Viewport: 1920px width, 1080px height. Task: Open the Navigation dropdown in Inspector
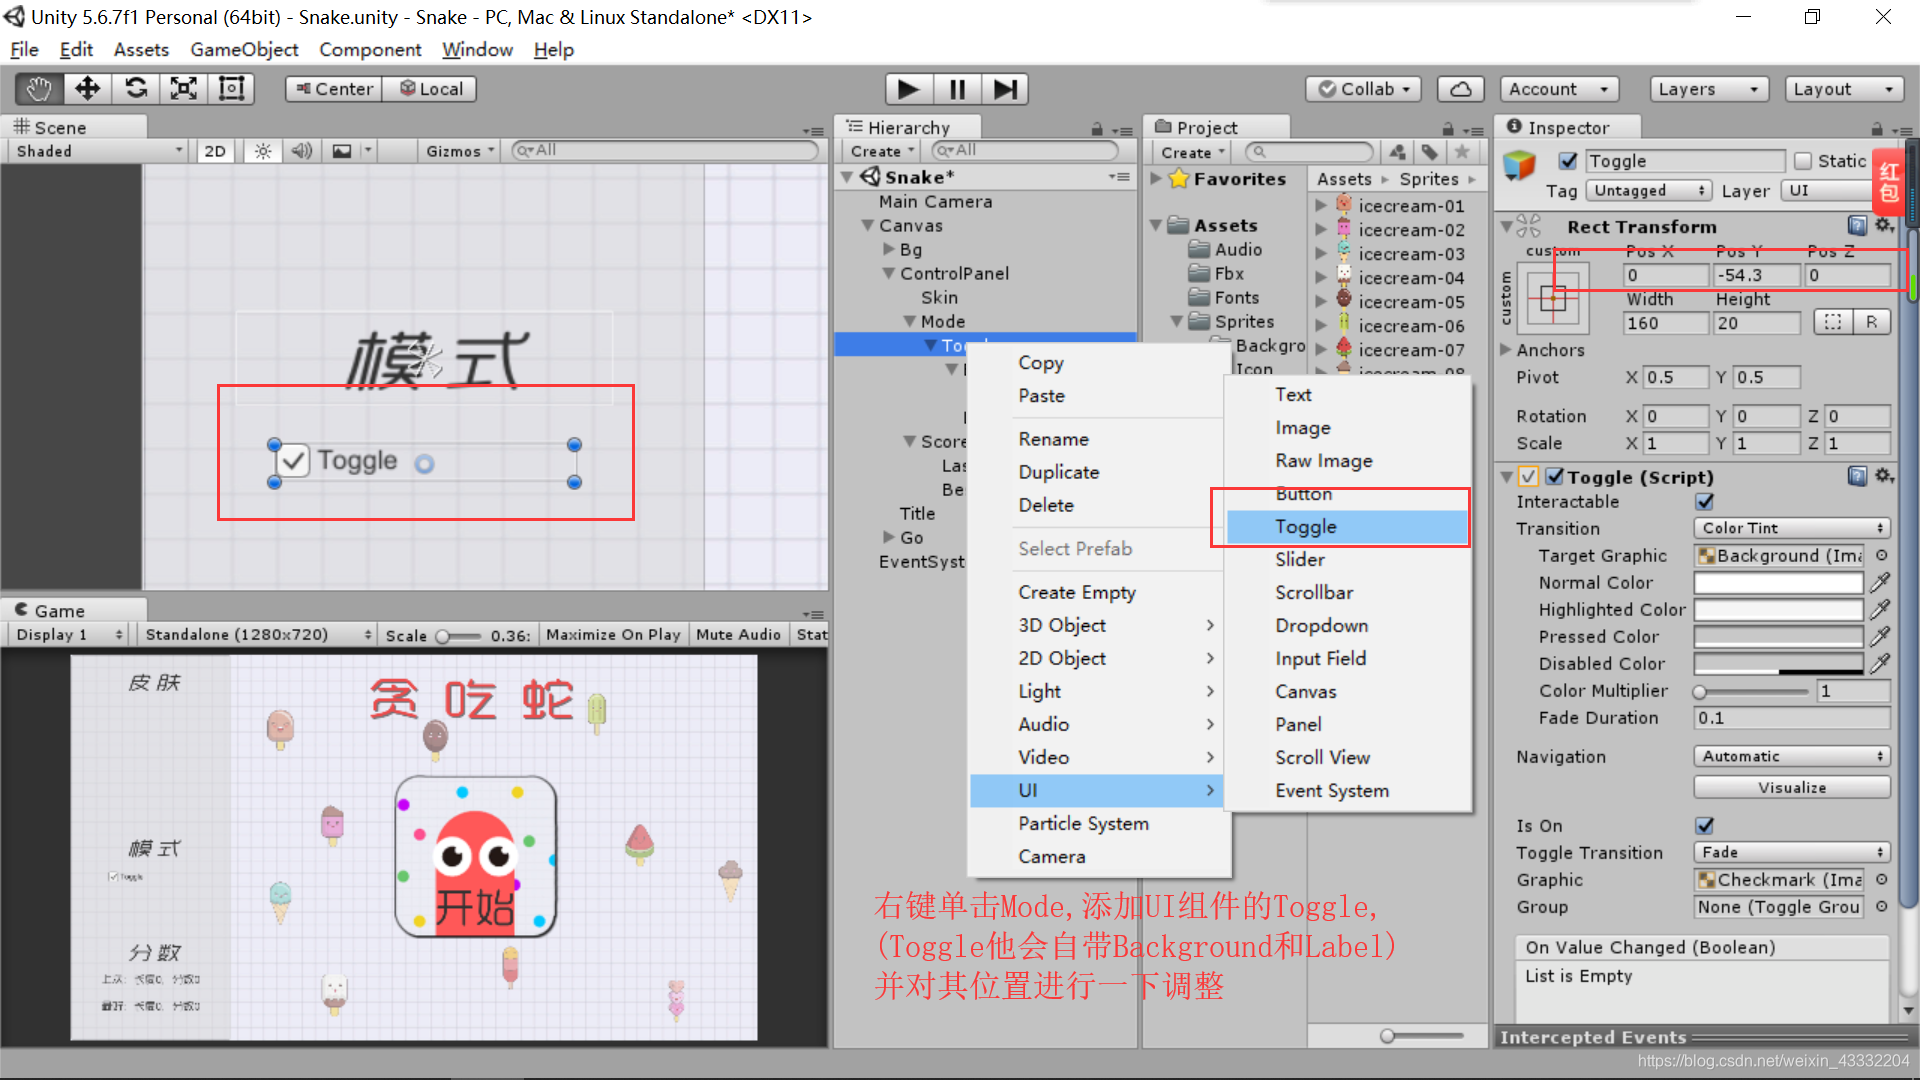coord(1787,756)
